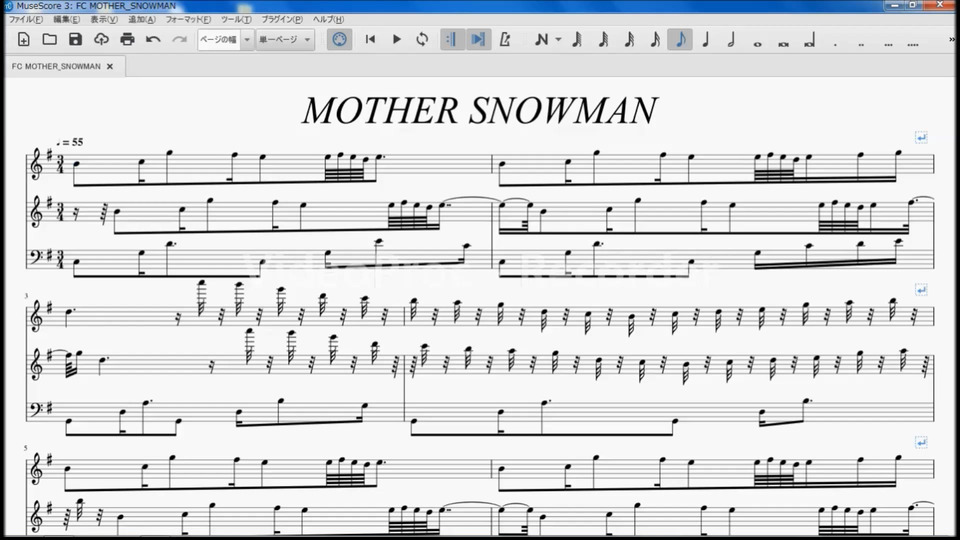
Task: Open the 表示(V) menu
Action: pos(103,20)
